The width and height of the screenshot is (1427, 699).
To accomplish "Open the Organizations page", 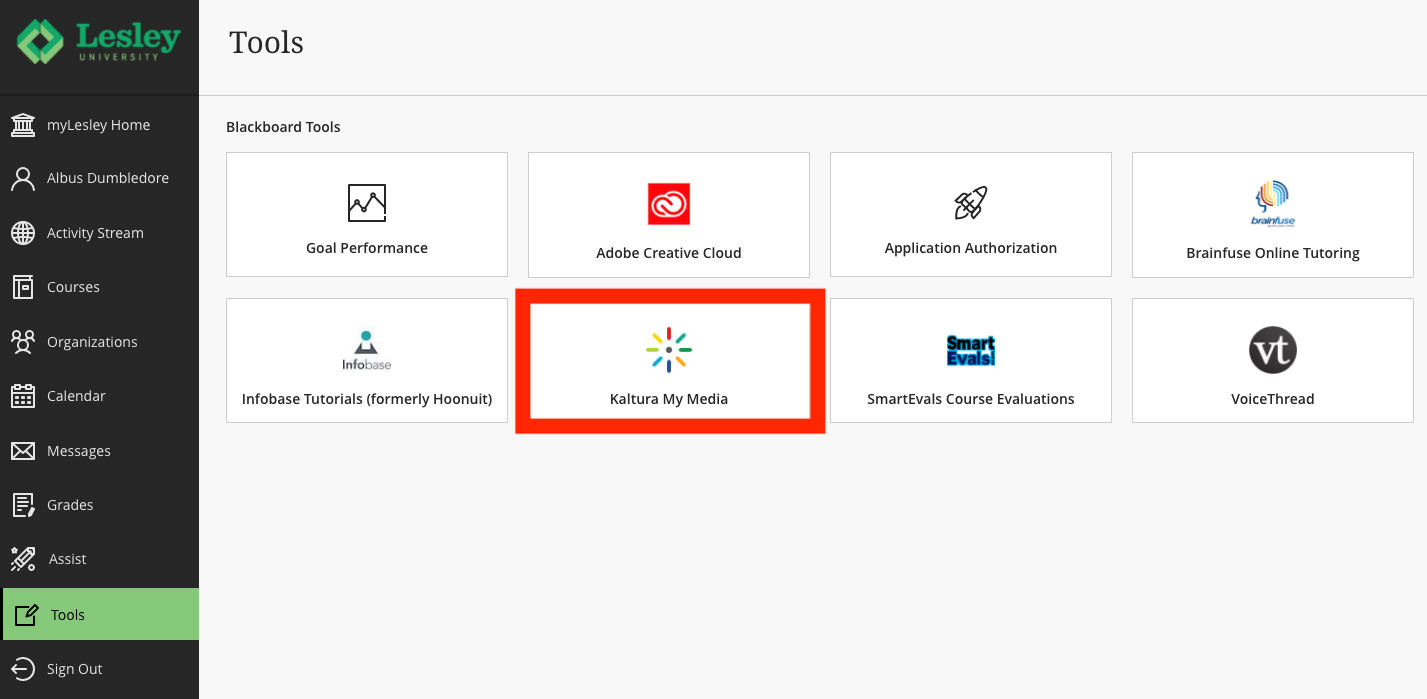I will tap(99, 342).
